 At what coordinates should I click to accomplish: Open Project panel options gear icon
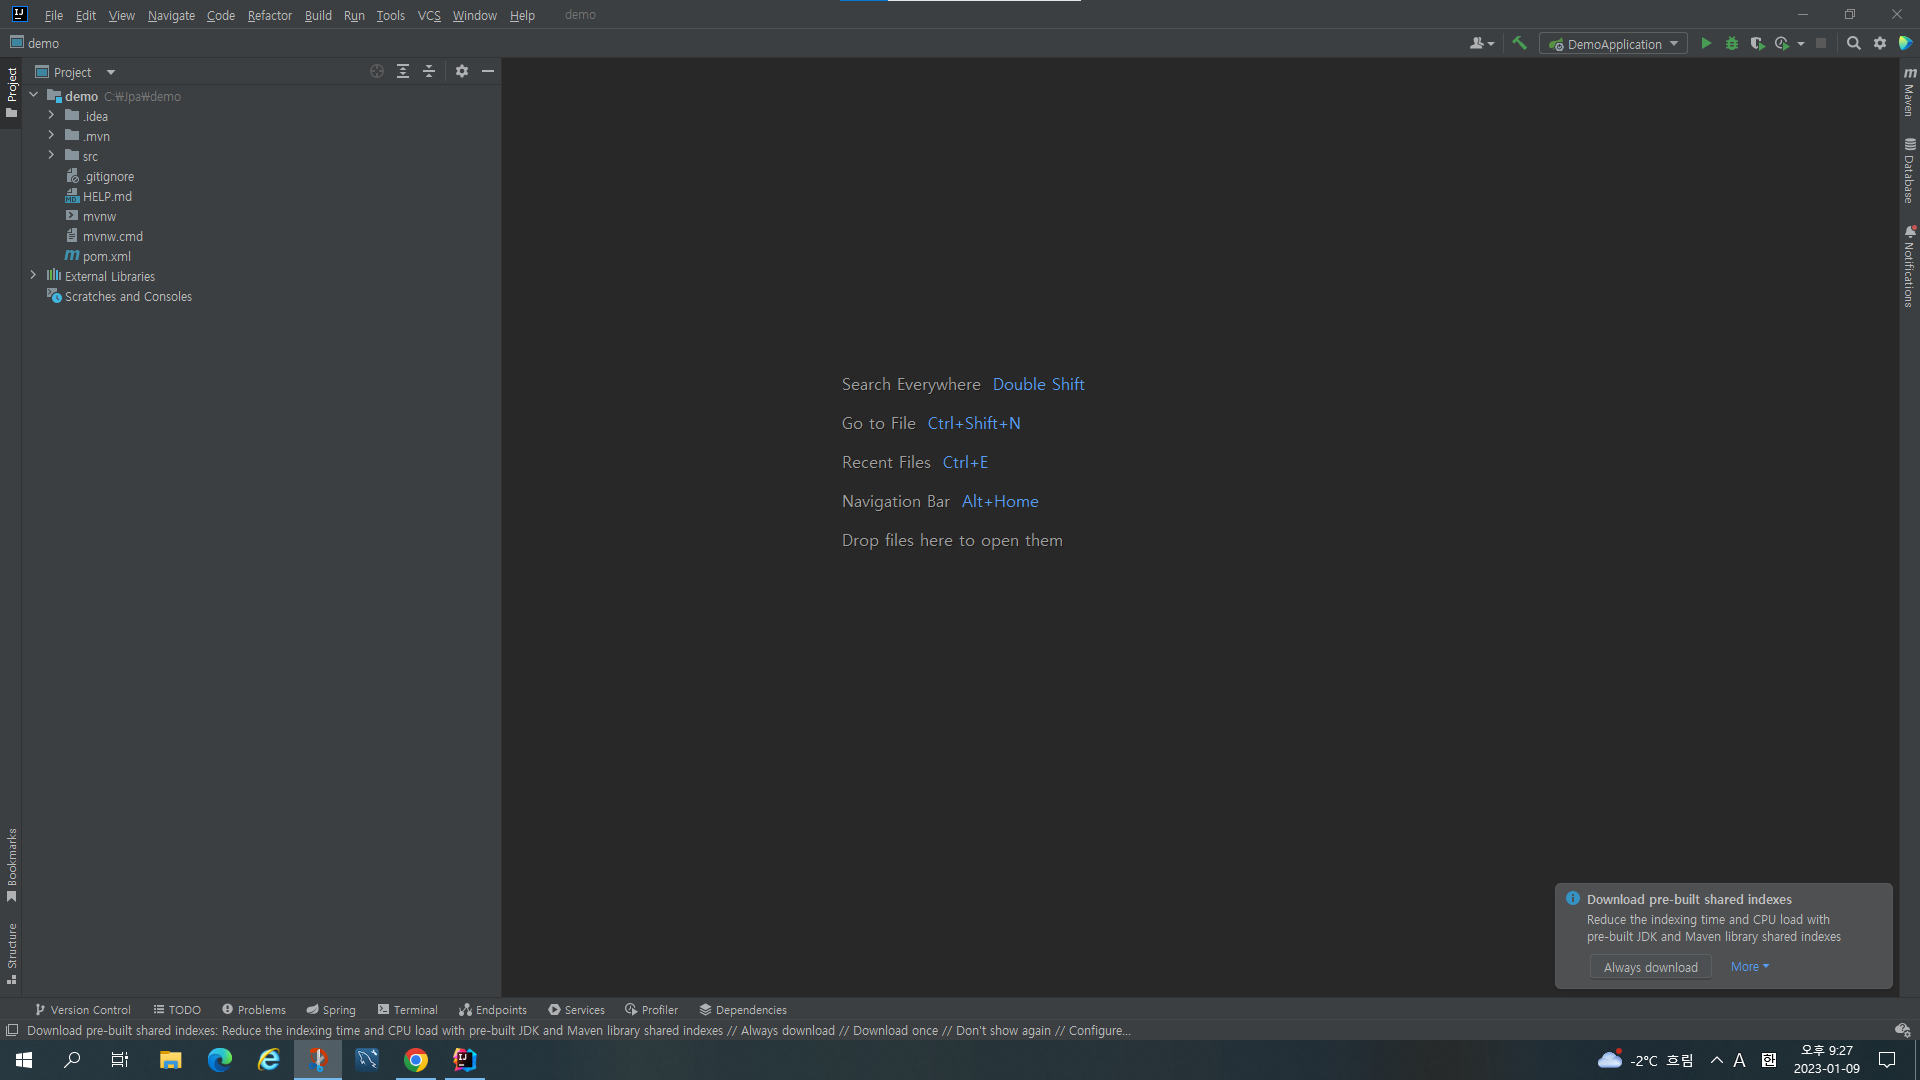pyautogui.click(x=461, y=71)
